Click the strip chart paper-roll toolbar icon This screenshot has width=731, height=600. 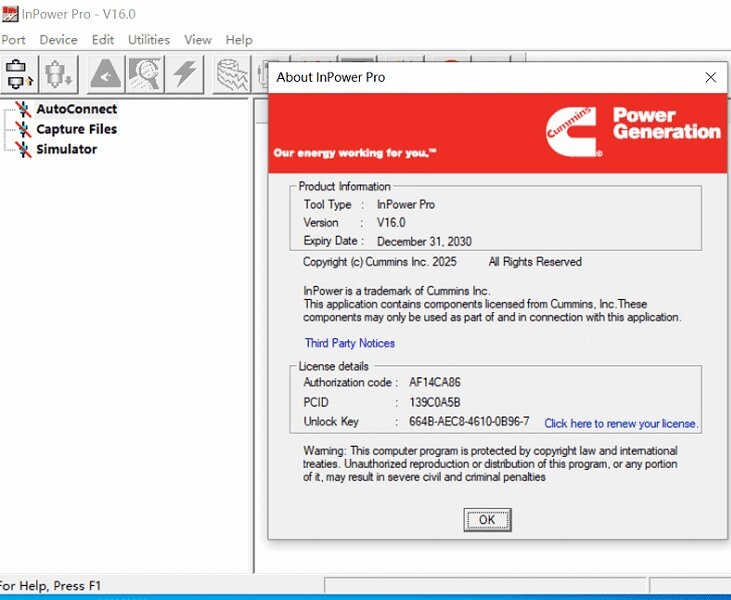[x=232, y=75]
